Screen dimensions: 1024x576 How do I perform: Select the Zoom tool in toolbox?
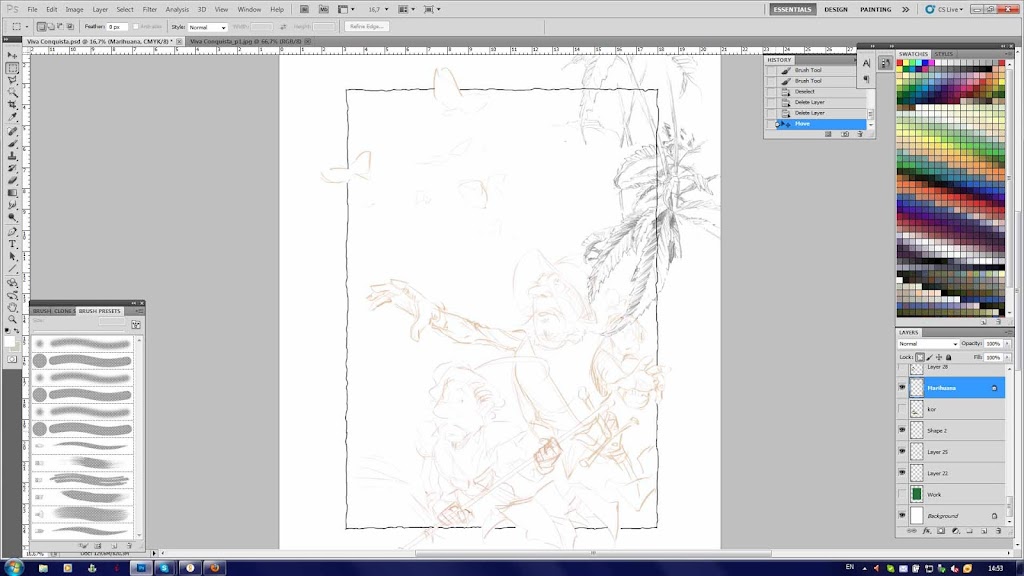pos(12,319)
